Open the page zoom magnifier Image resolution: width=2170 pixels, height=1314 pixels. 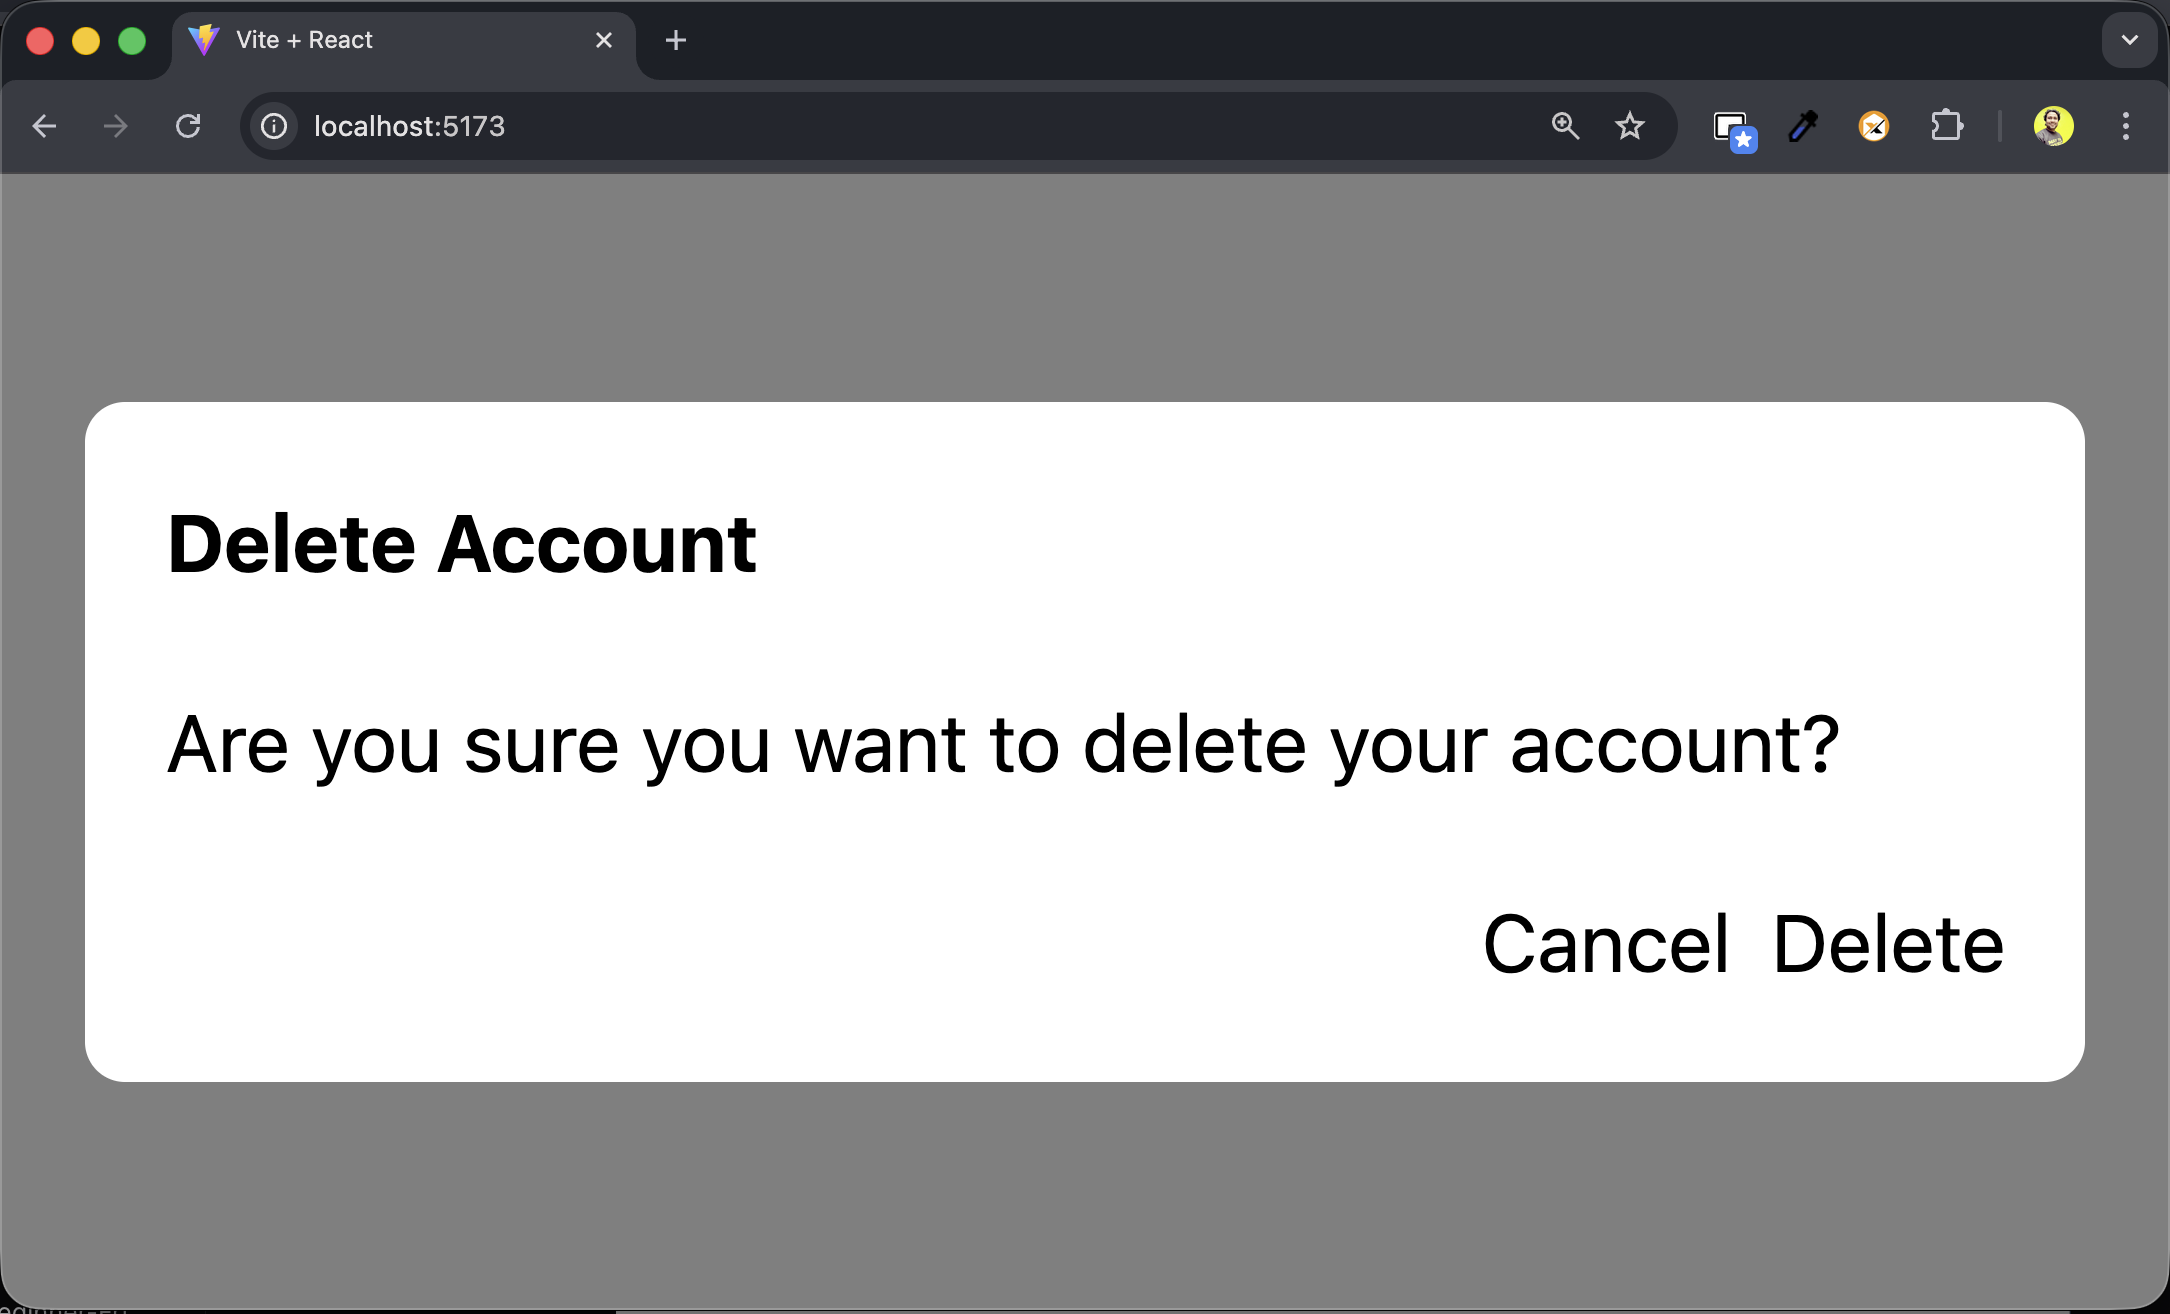click(1565, 126)
